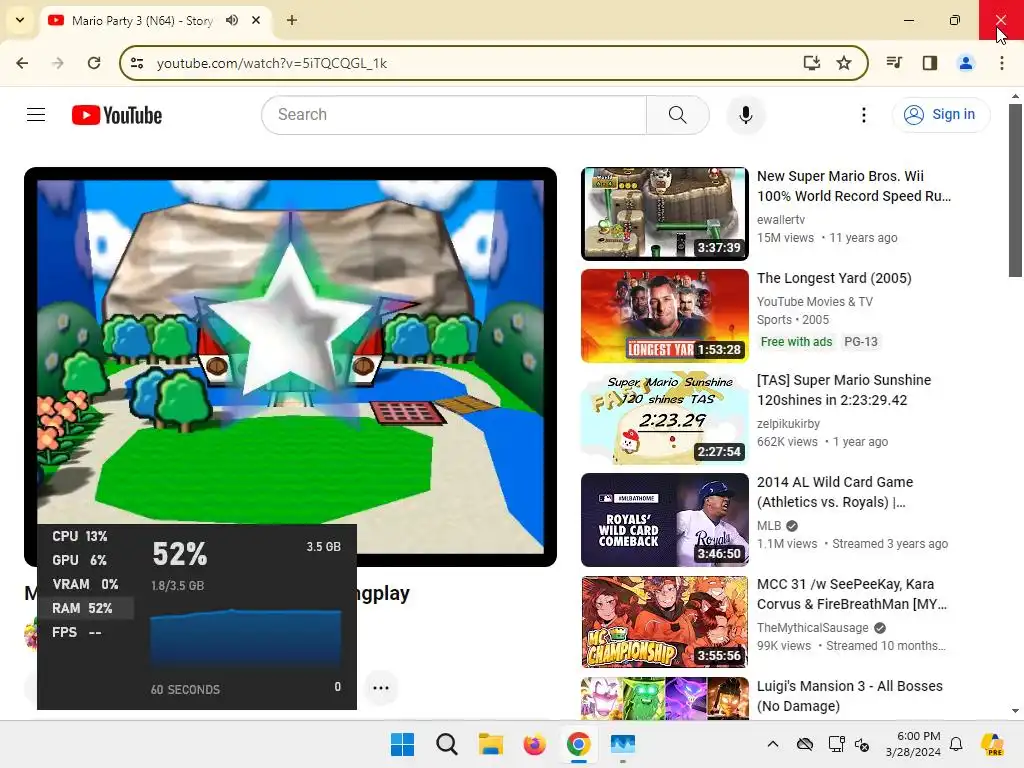1024x768 pixels.
Task: Click page vertical scrollbar thumb
Action: pos(1015,189)
